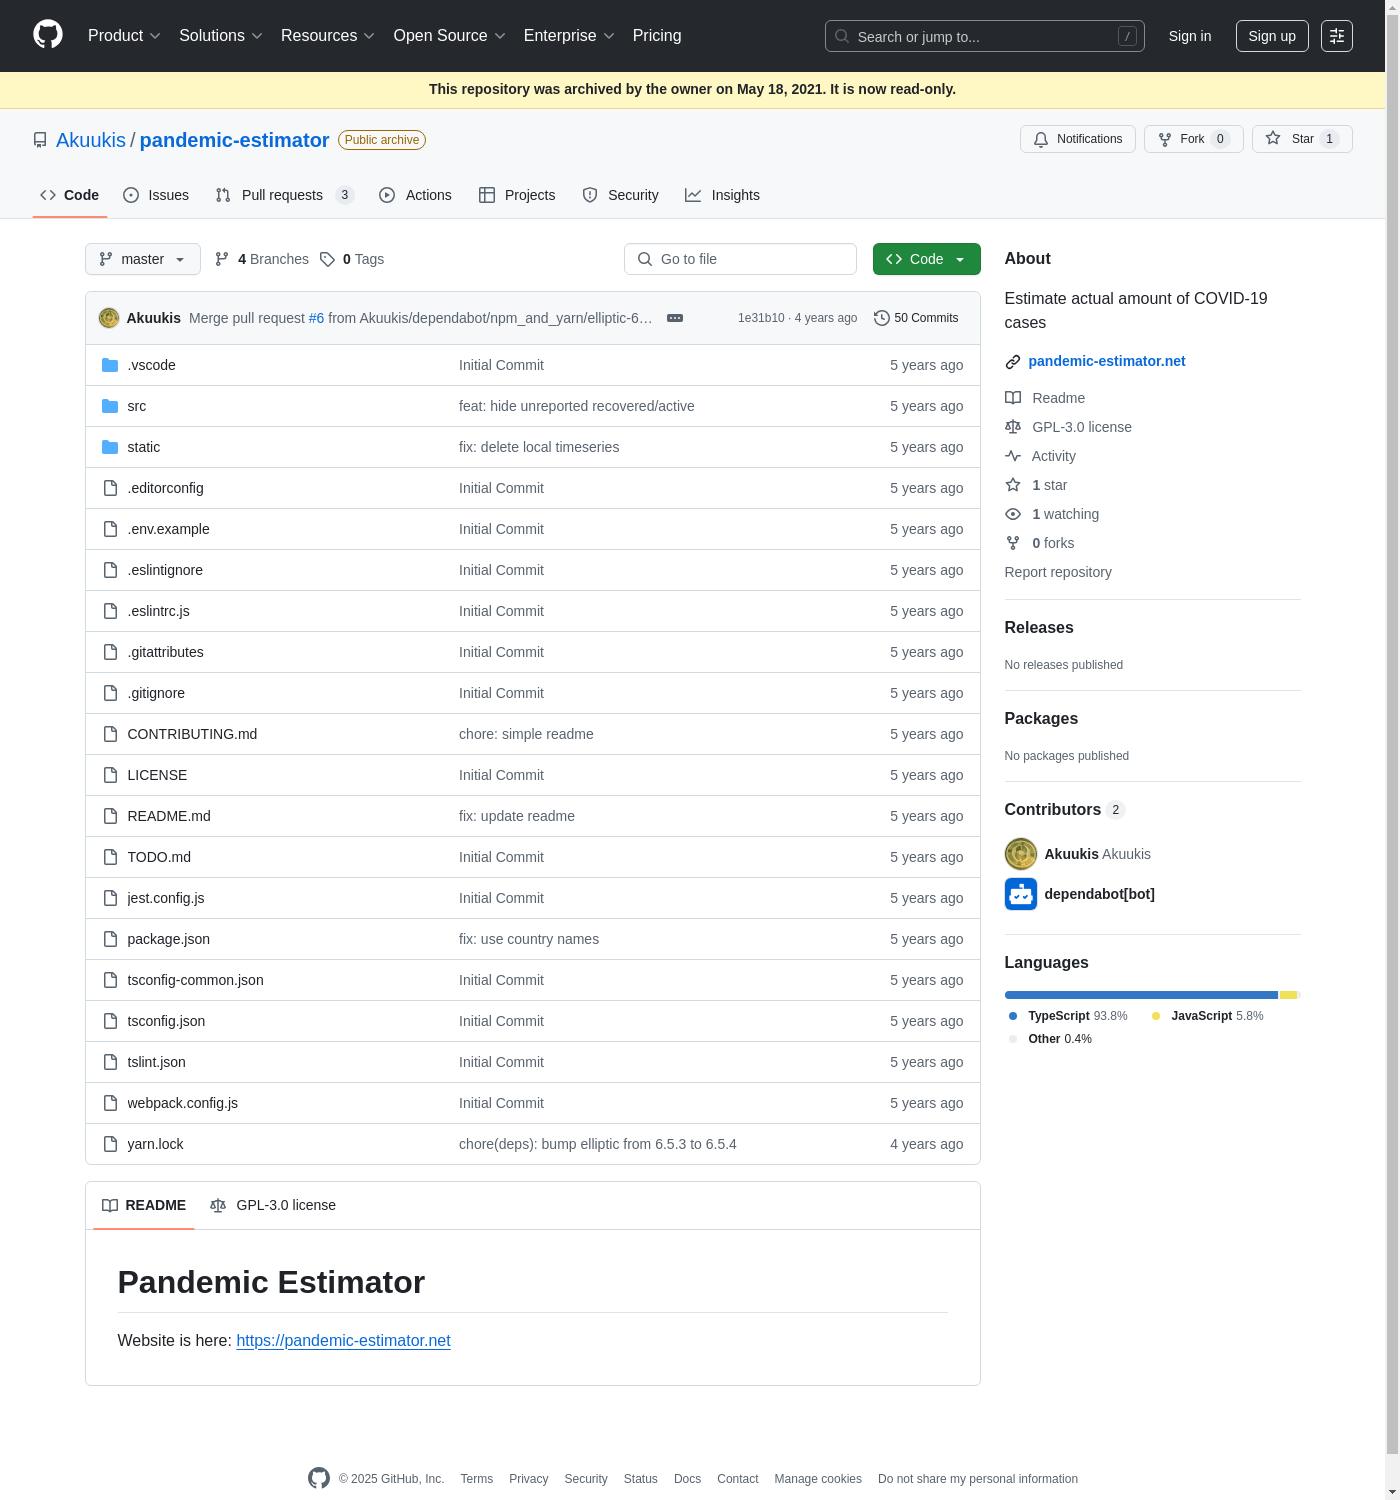
Task: Click the dependabot bot avatar icon
Action: tap(1020, 894)
